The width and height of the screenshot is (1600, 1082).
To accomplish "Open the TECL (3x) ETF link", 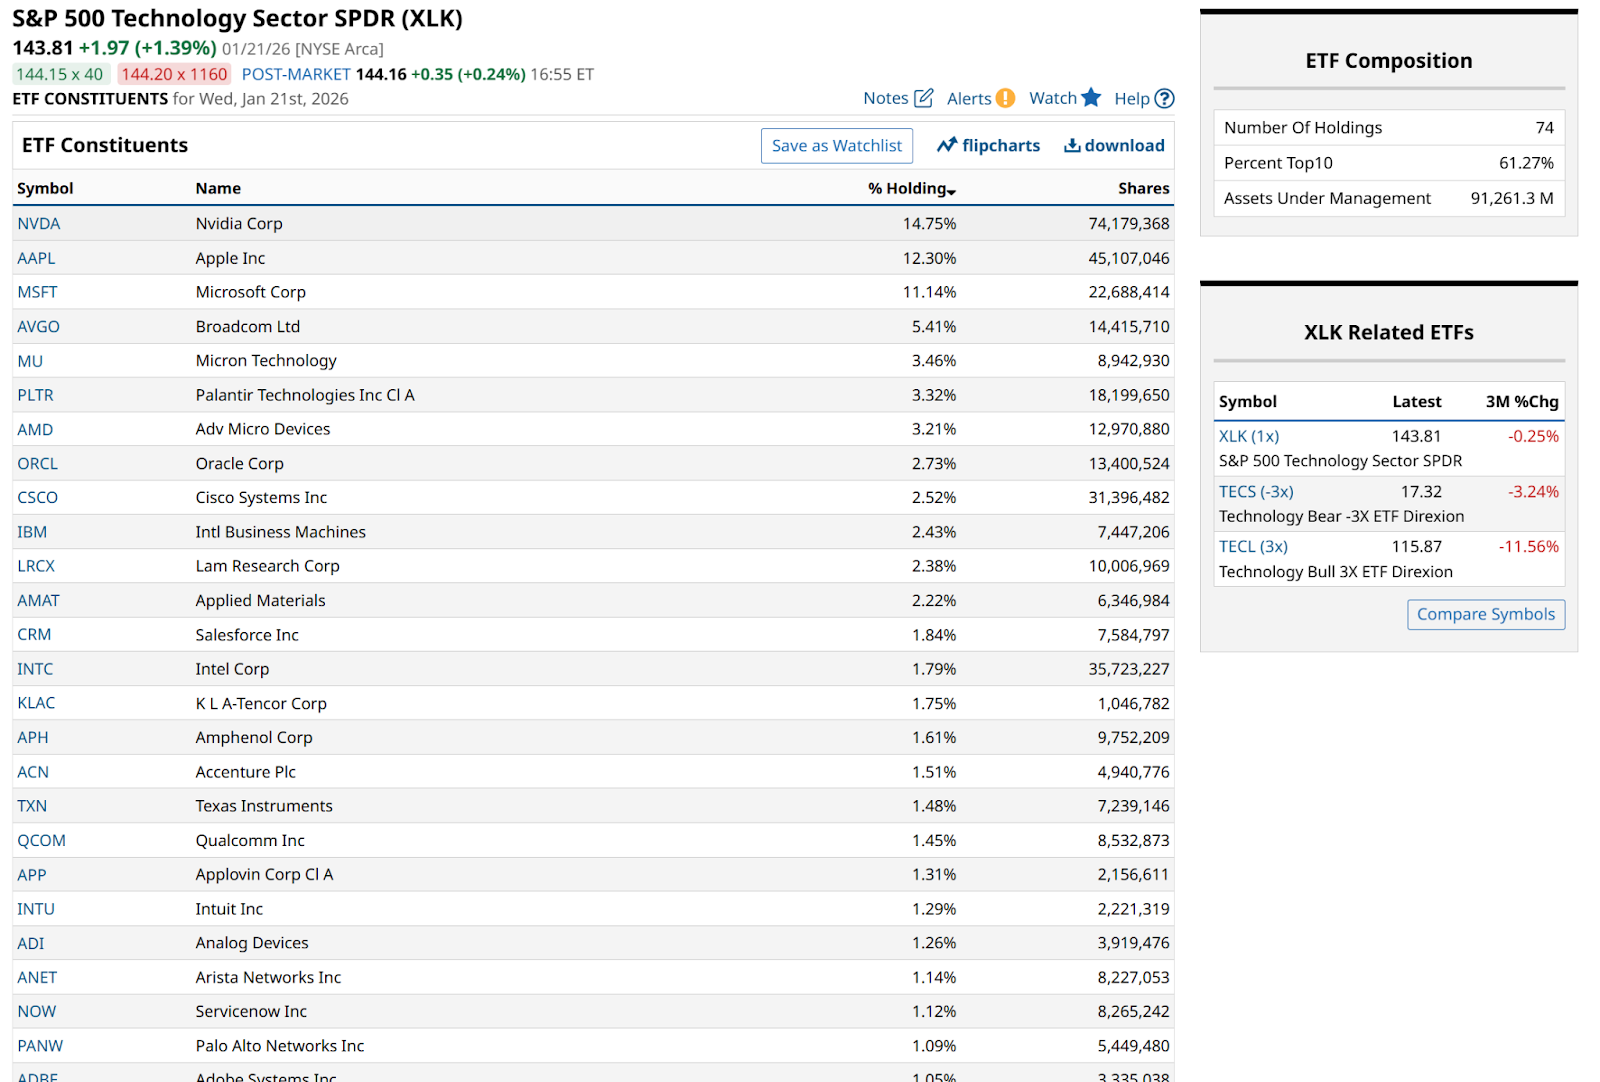I will [x=1253, y=547].
